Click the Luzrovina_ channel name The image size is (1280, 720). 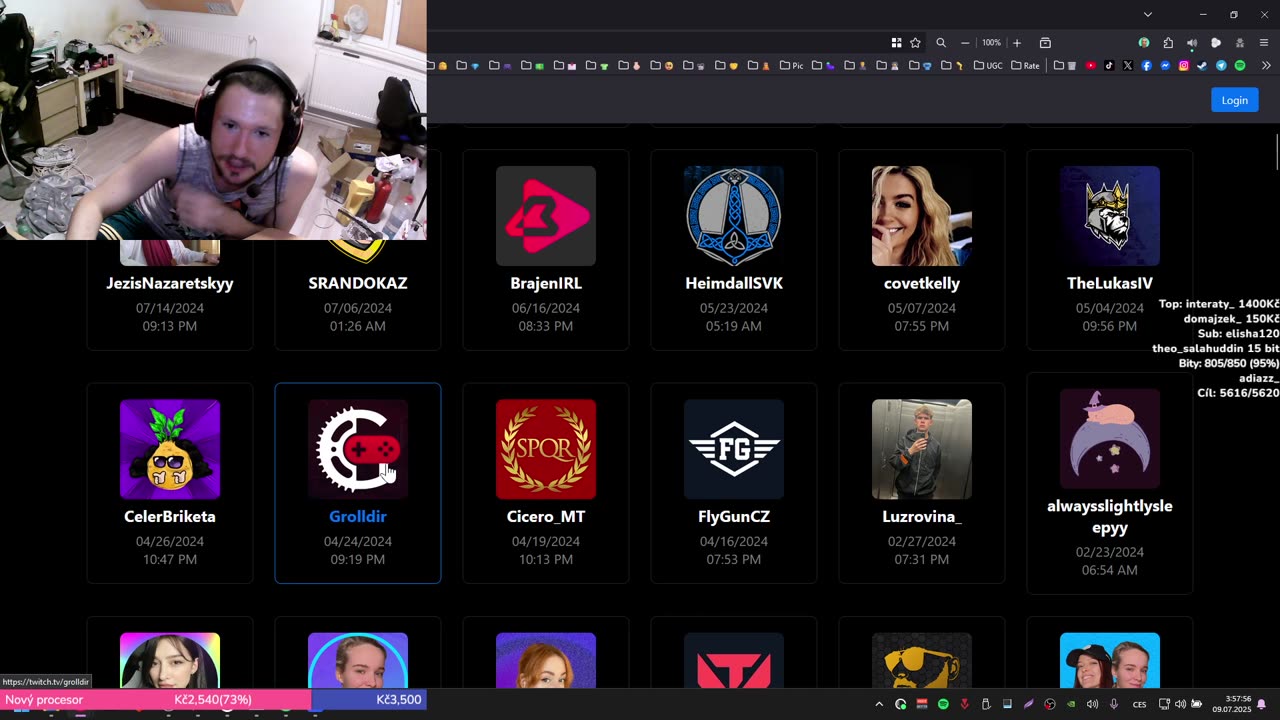click(922, 516)
